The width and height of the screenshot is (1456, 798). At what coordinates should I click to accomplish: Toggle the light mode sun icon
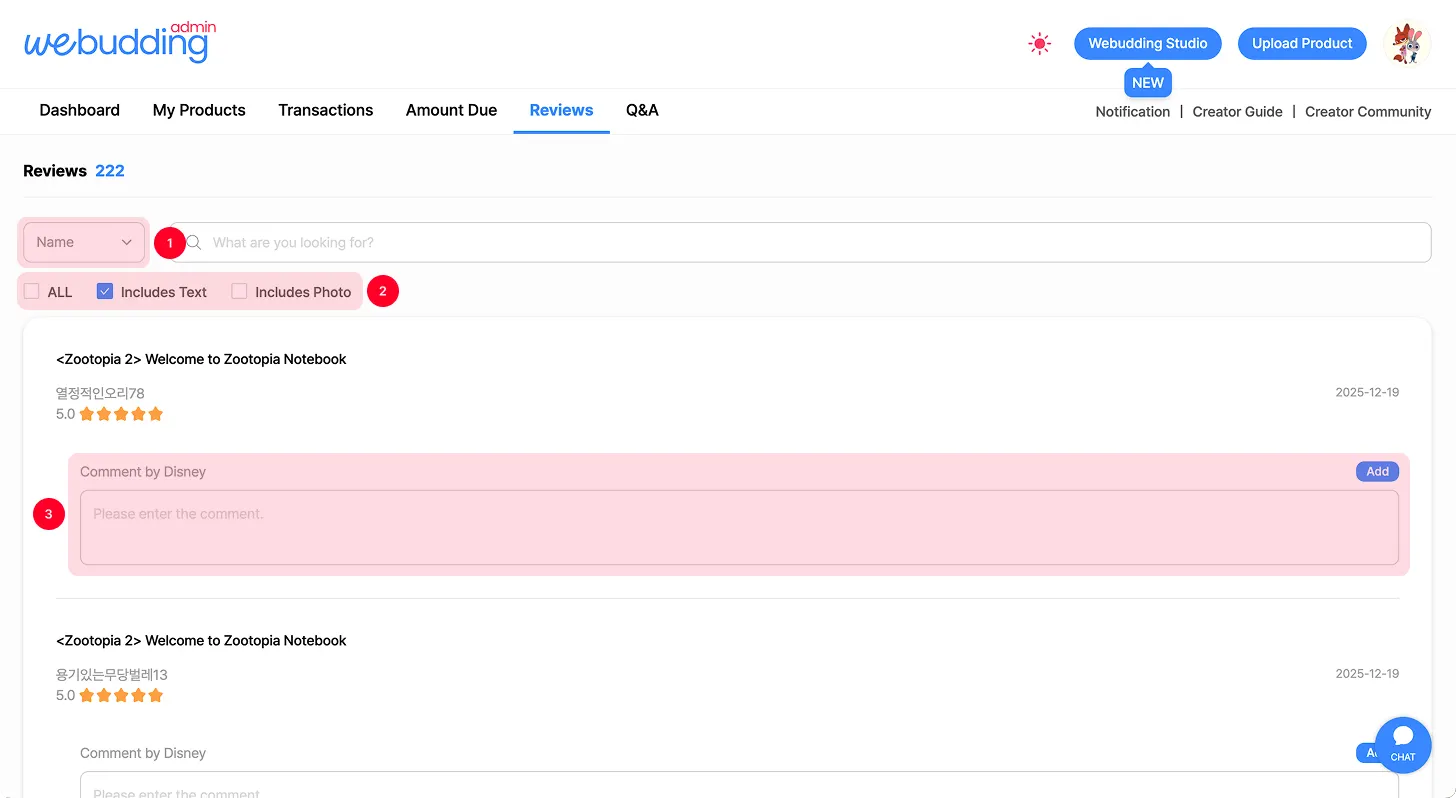[x=1040, y=44]
